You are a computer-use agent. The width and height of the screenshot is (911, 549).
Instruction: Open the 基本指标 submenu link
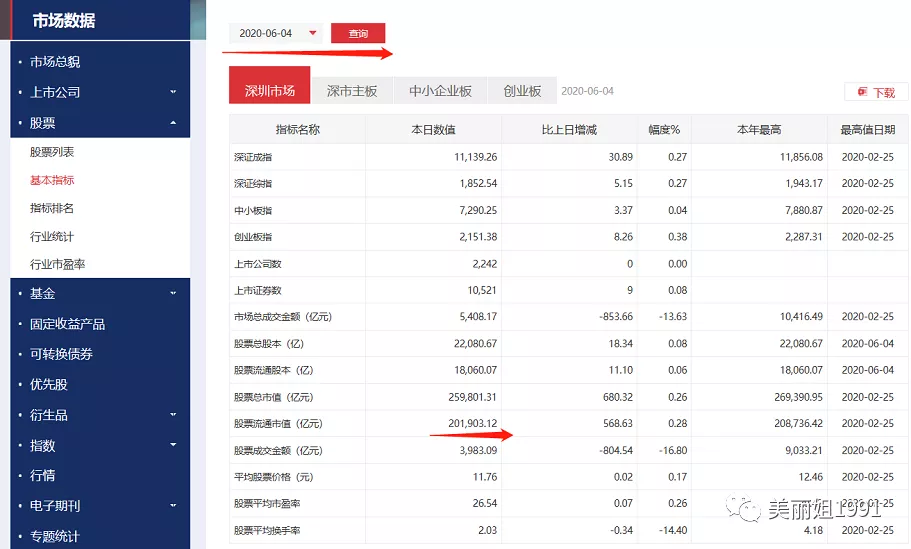(x=52, y=180)
